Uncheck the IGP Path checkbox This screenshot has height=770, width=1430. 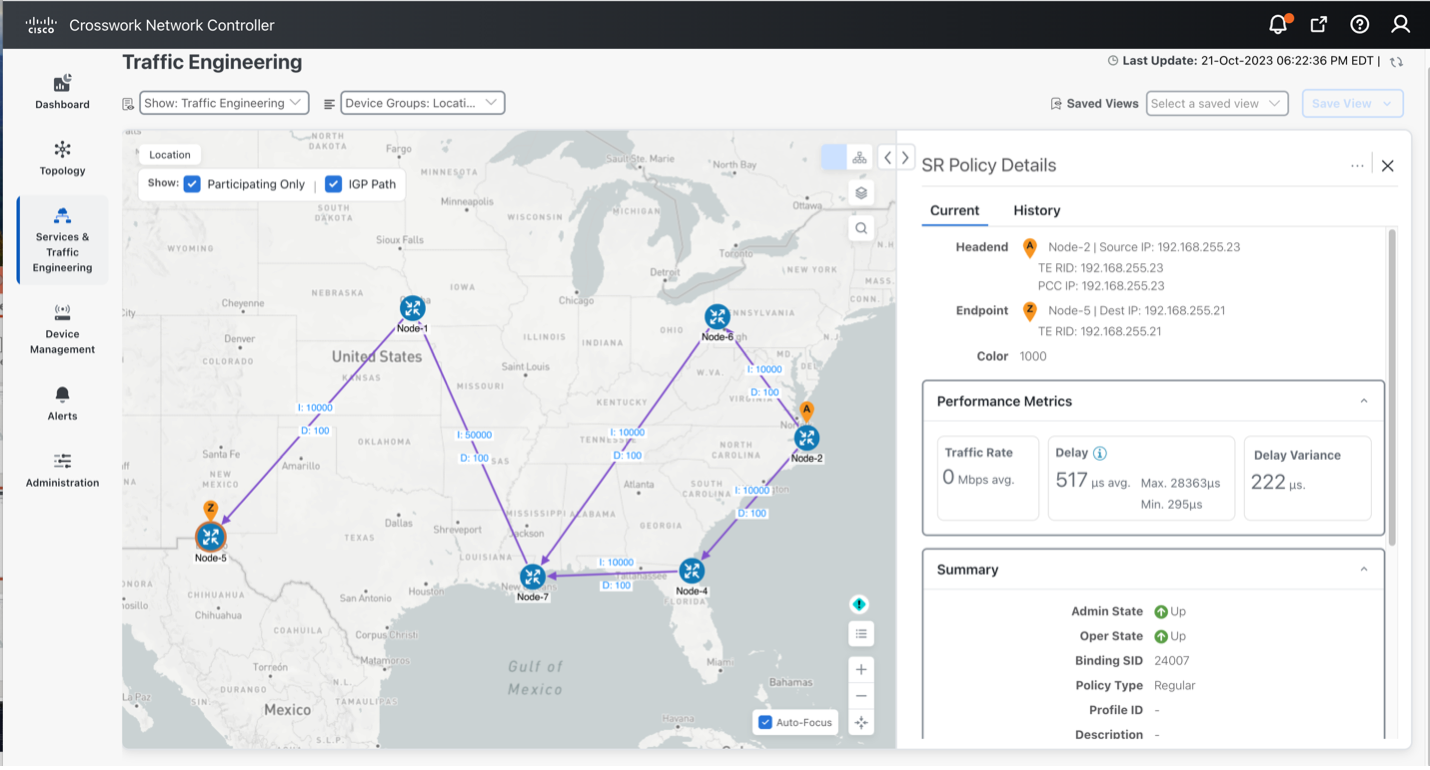coord(334,184)
